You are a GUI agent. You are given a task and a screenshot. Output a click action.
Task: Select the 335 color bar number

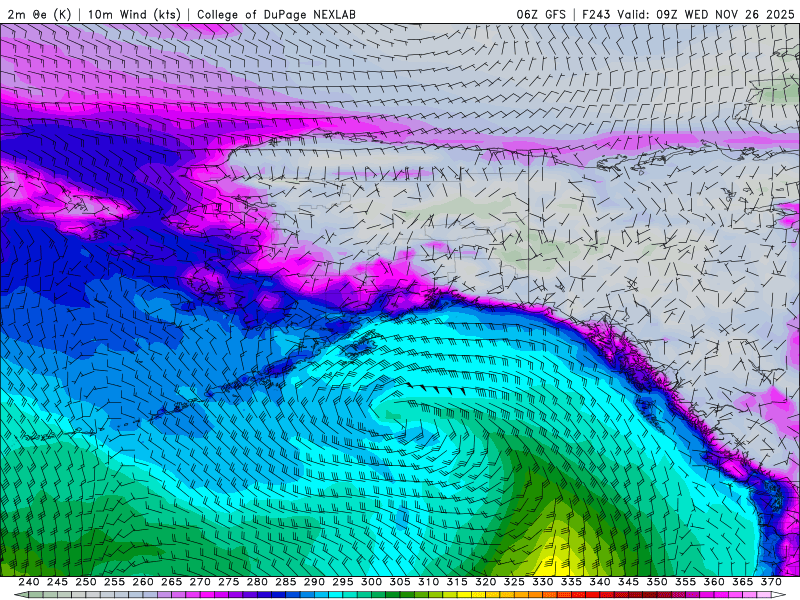(x=571, y=582)
